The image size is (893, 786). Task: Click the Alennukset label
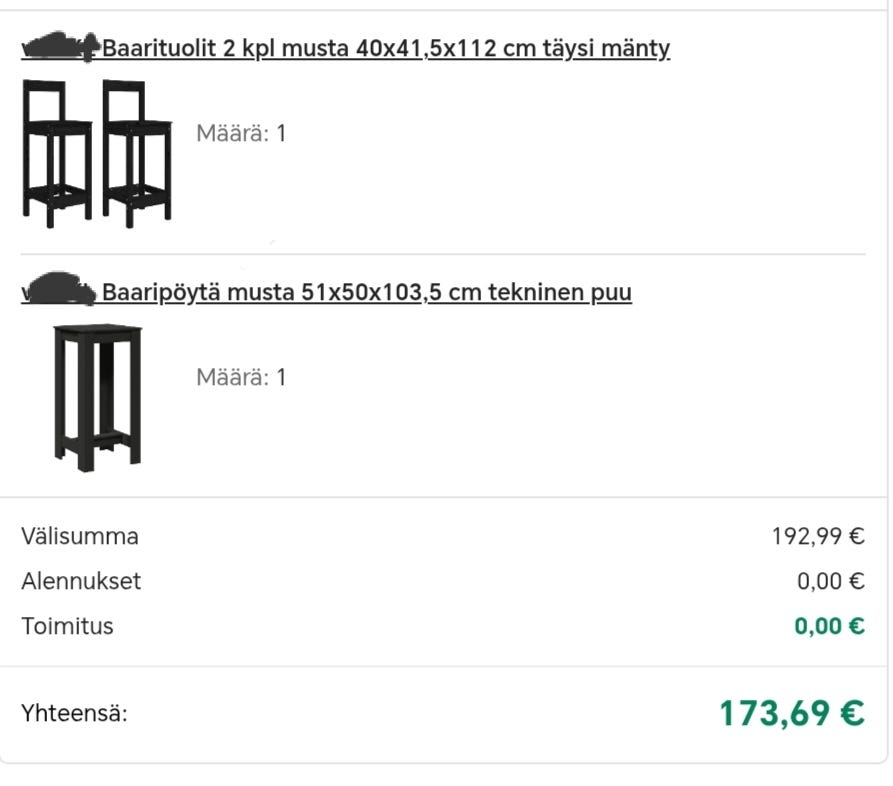click(x=81, y=582)
